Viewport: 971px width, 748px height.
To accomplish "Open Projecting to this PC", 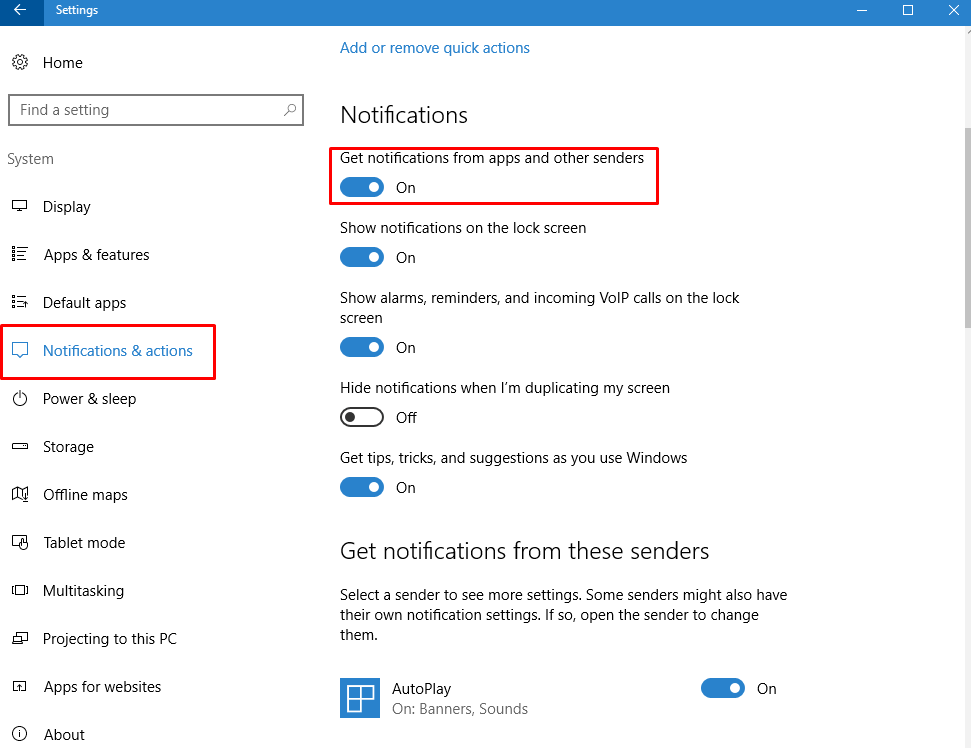I will click(110, 638).
